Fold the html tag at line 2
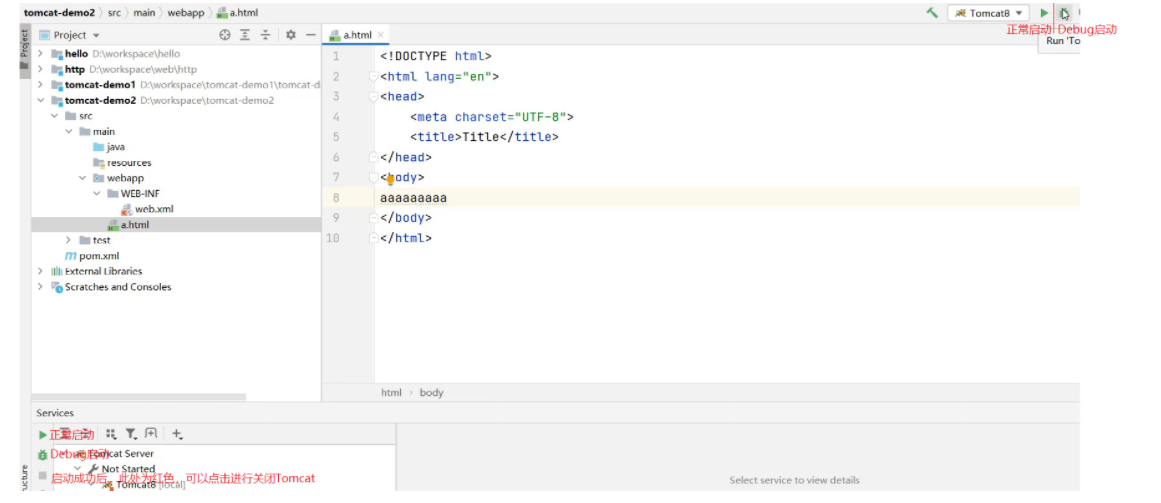This screenshot has height=503, width=1161. (372, 76)
